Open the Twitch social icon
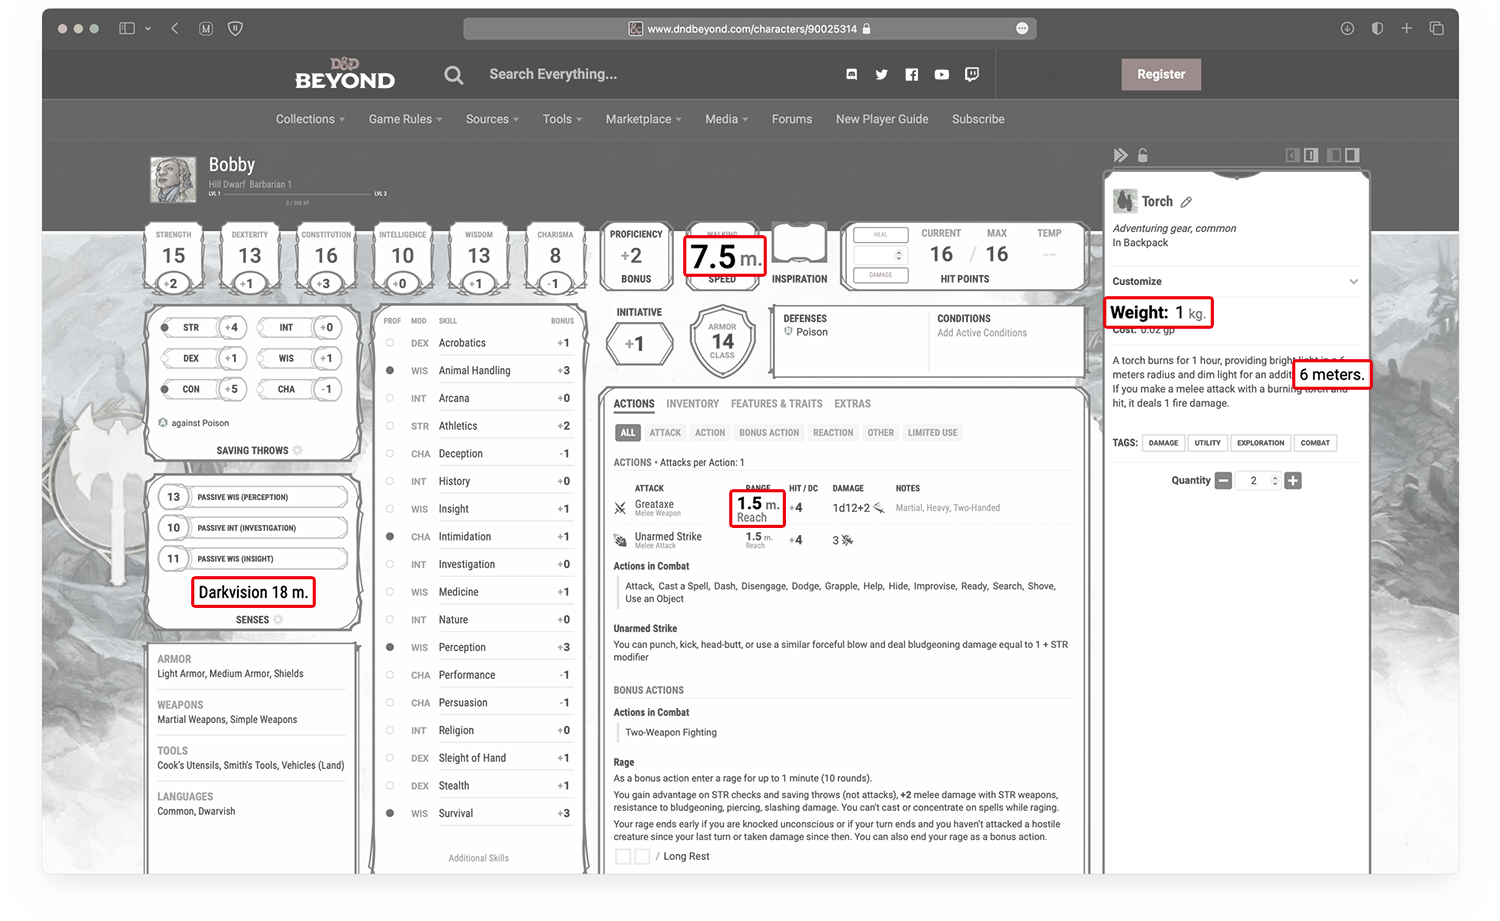Screen dimensions: 1500x921 coord(971,74)
